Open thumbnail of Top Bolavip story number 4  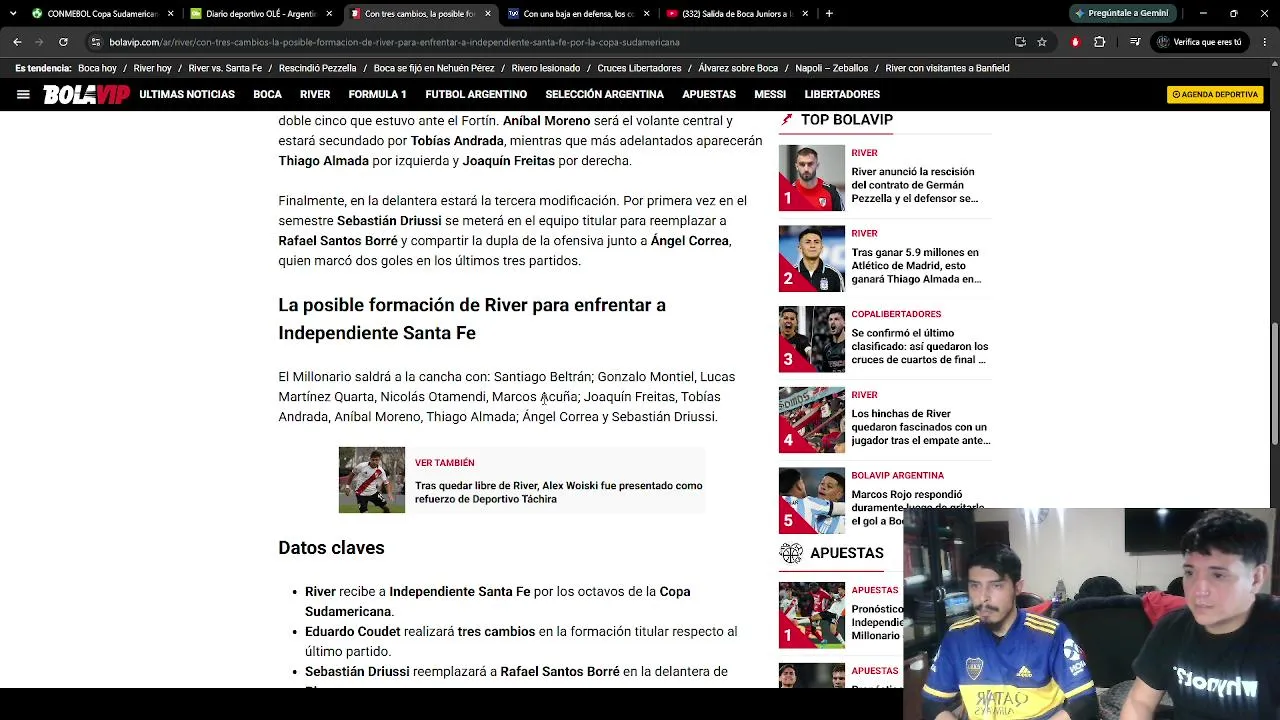(812, 420)
